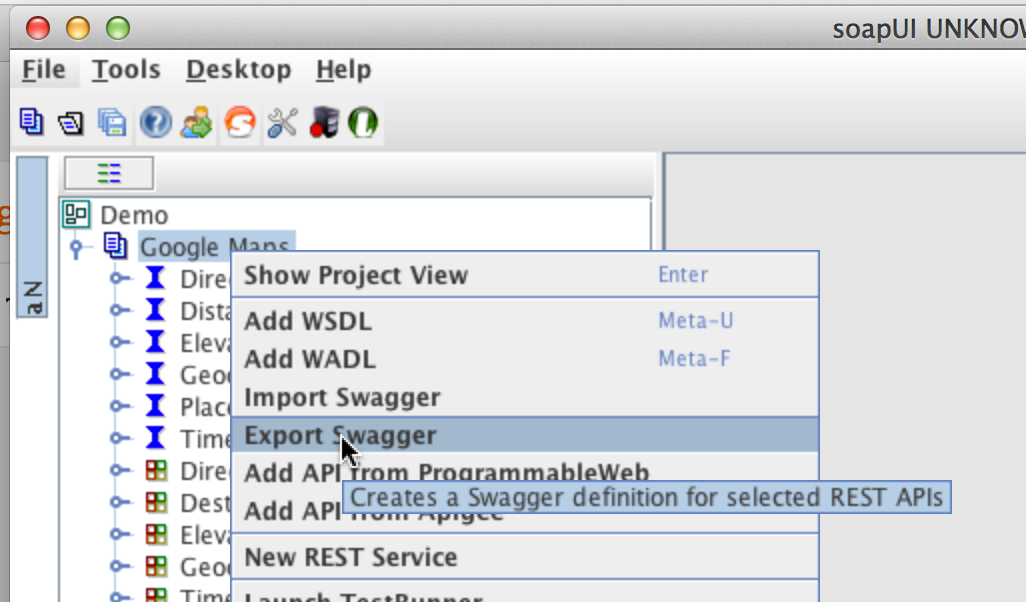The height and width of the screenshot is (602, 1026).
Task: Open the Help menu
Action: click(344, 69)
